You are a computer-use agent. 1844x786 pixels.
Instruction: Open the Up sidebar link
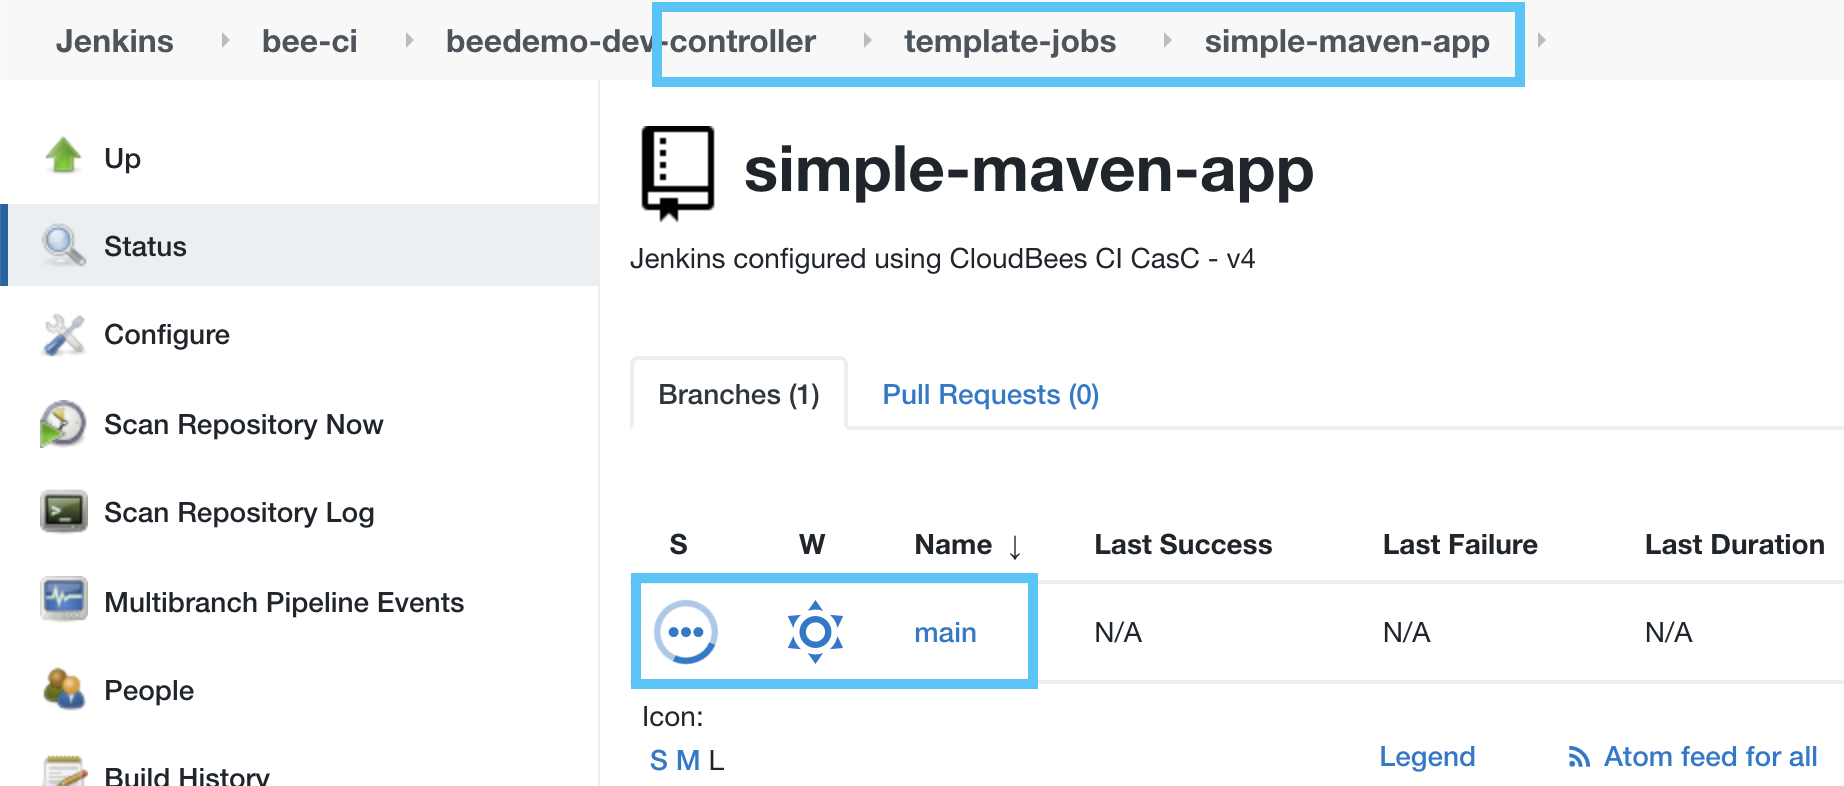[122, 158]
